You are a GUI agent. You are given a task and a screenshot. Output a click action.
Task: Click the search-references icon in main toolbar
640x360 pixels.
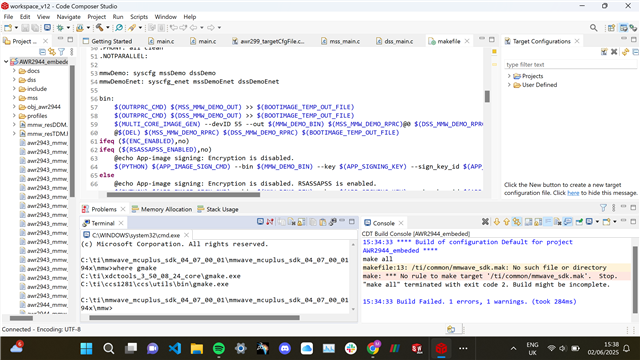[x=119, y=28]
